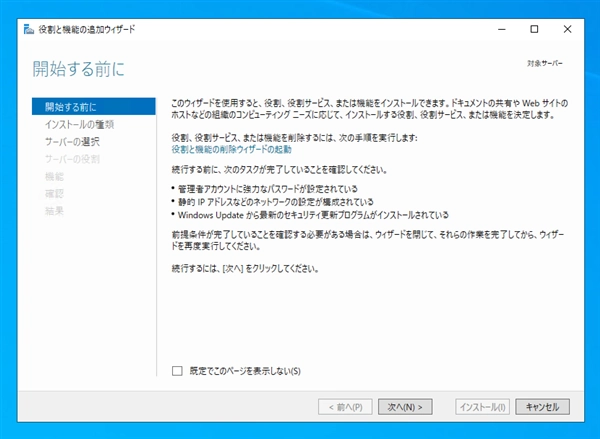Open 役割と機能の削除ウィザードの起動 link
The image size is (600, 439).
pyautogui.click(x=232, y=149)
